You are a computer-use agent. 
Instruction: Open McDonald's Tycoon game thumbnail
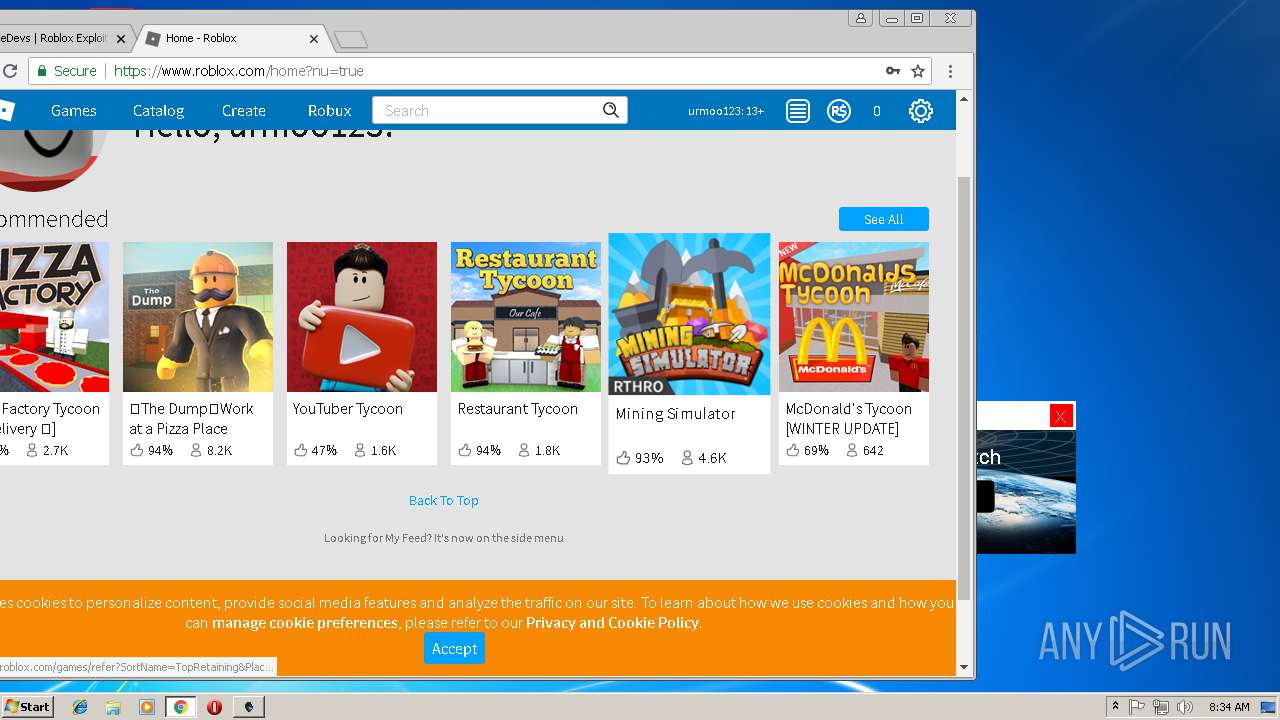click(x=854, y=317)
